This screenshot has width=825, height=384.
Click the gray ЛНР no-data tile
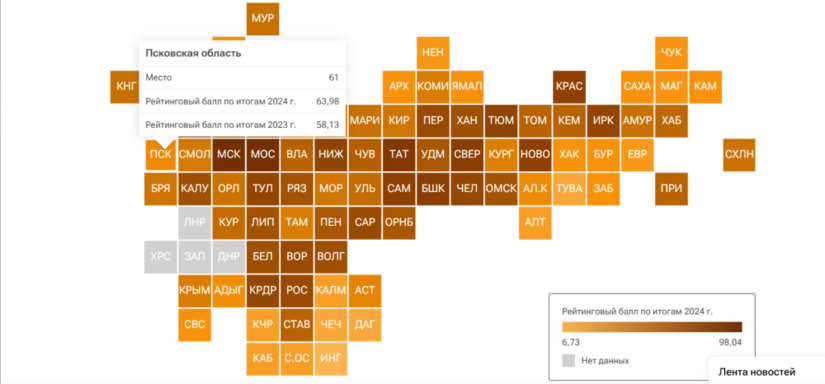click(x=195, y=223)
